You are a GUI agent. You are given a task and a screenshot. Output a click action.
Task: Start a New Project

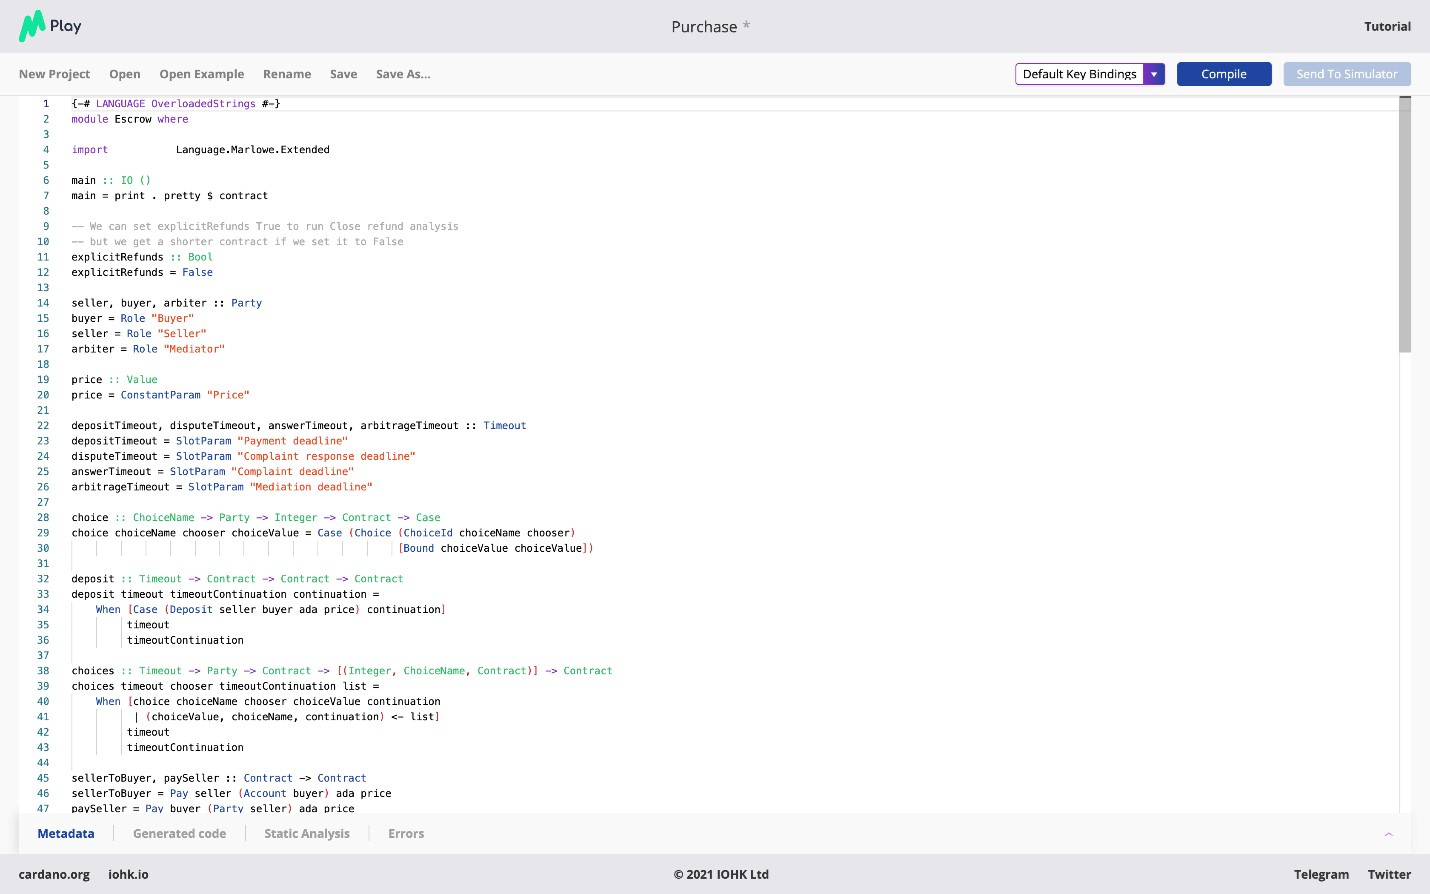click(54, 74)
